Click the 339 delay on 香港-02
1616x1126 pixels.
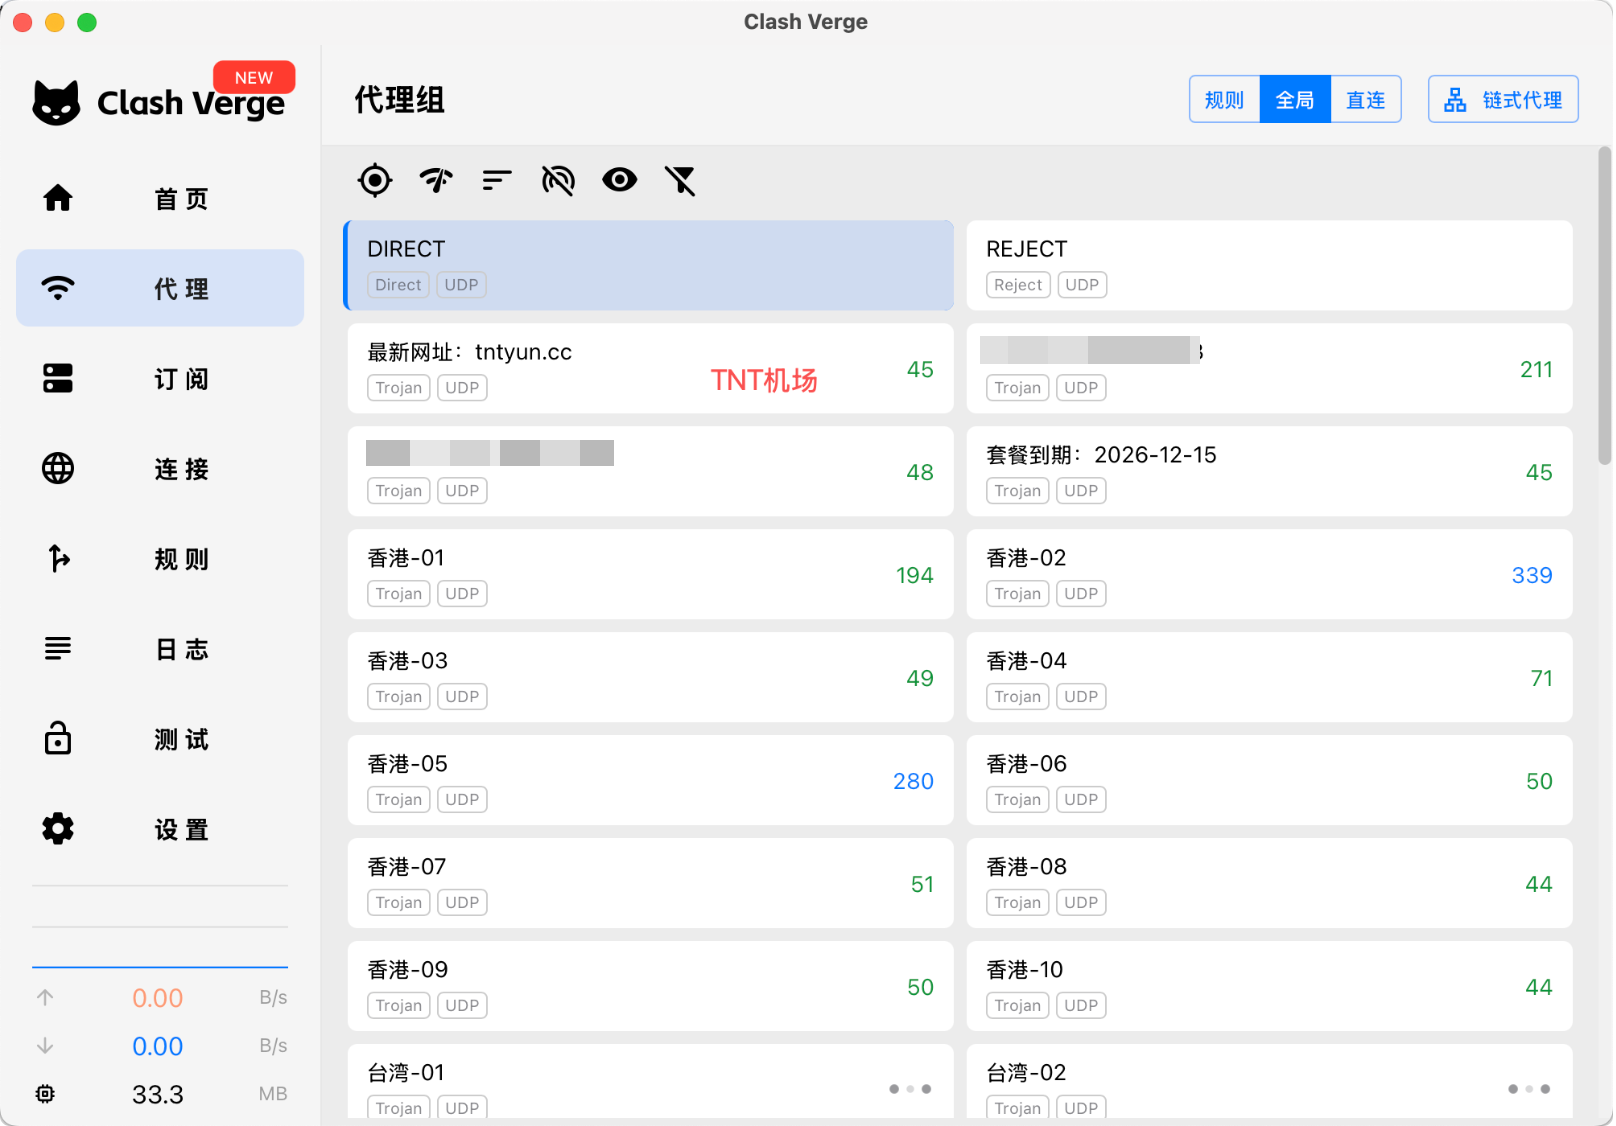(1531, 575)
